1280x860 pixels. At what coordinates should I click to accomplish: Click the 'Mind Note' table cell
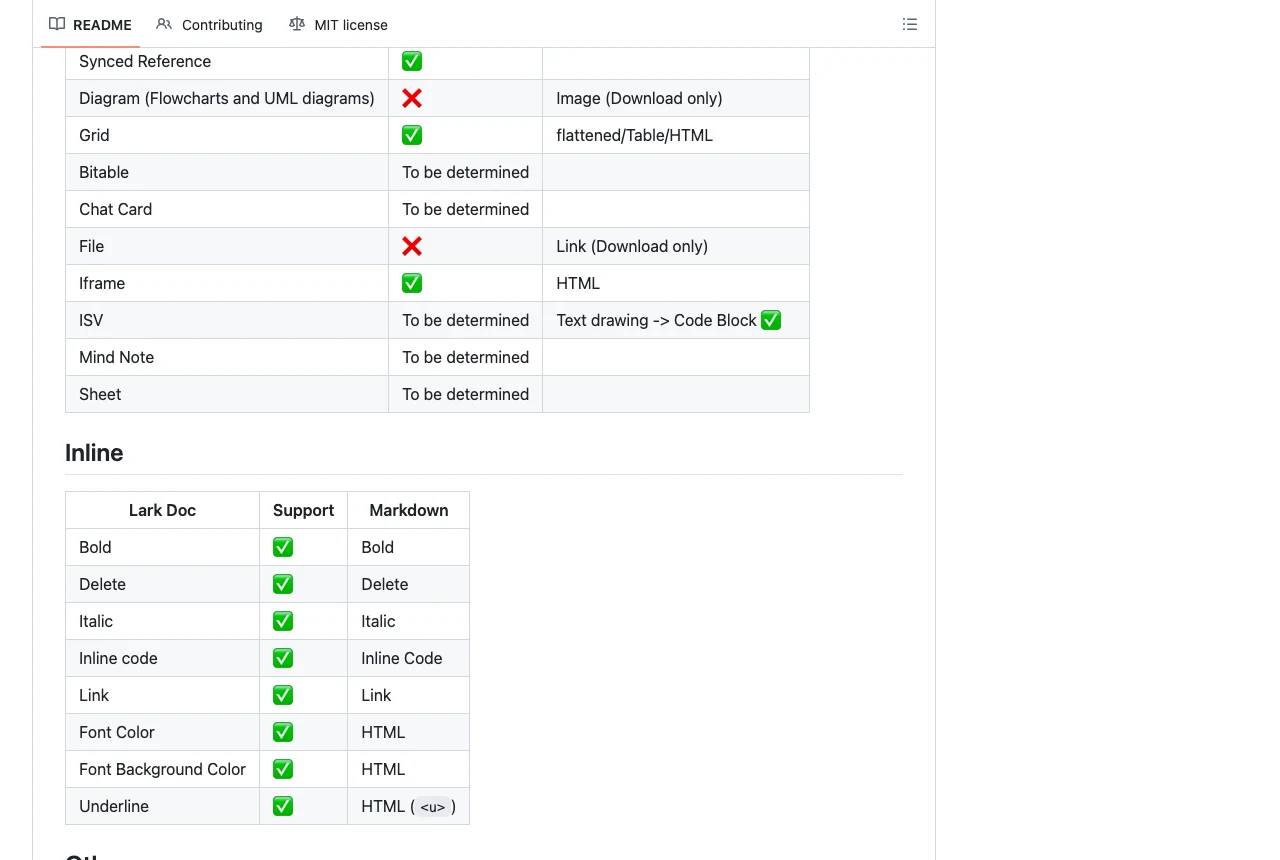(x=227, y=357)
